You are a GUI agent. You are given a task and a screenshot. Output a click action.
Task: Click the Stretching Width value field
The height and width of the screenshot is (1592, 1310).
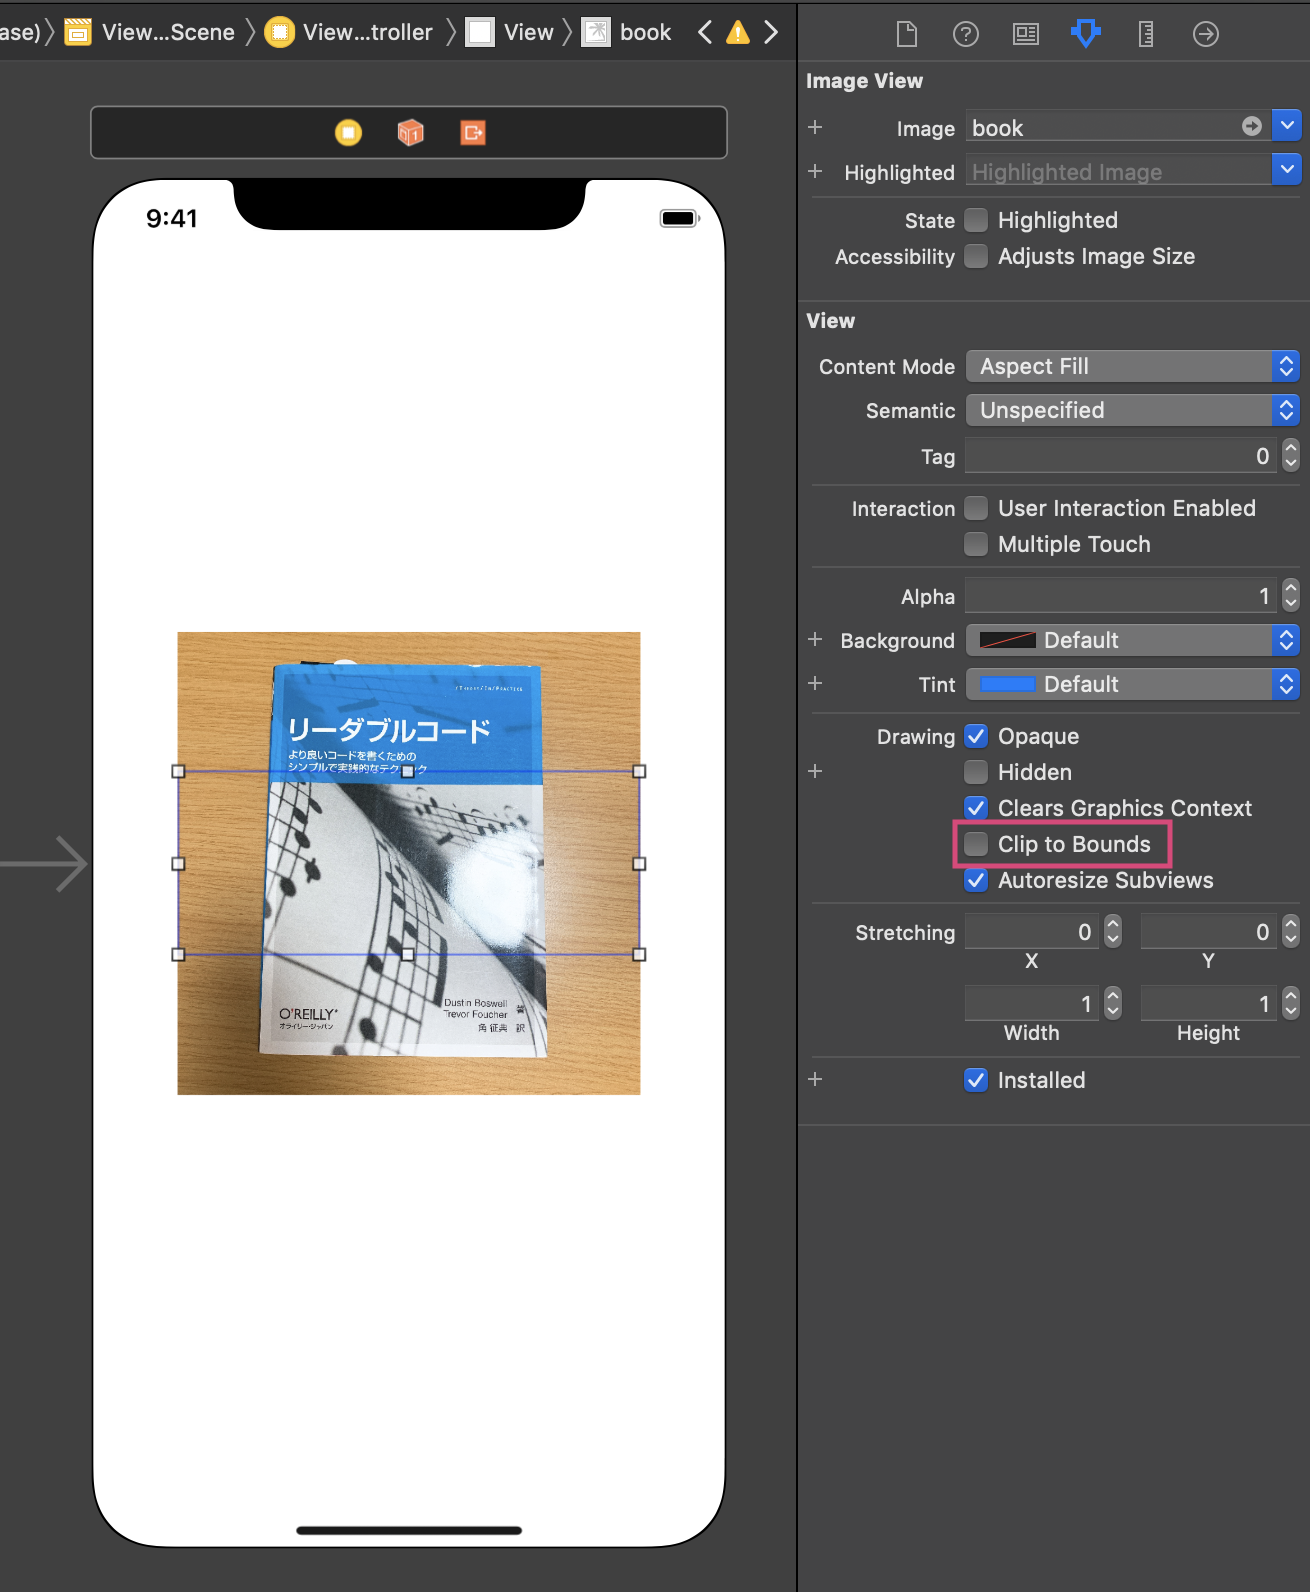pos(1031,1004)
